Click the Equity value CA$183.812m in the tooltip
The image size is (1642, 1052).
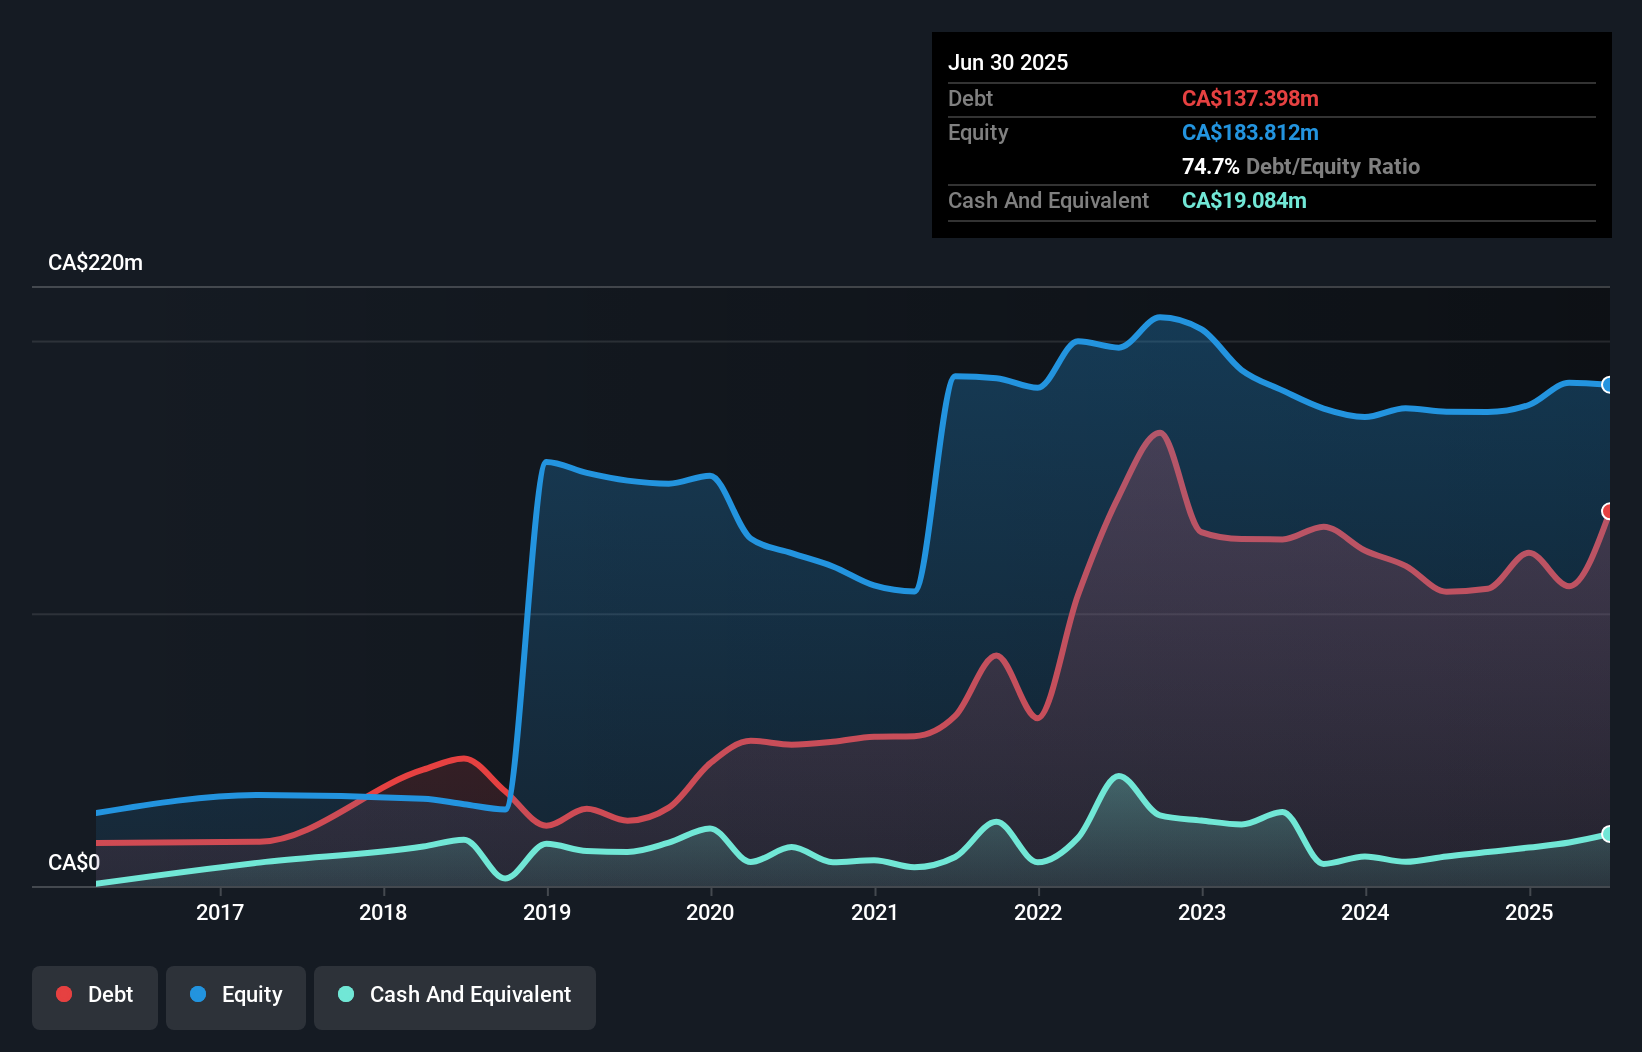click(1250, 132)
